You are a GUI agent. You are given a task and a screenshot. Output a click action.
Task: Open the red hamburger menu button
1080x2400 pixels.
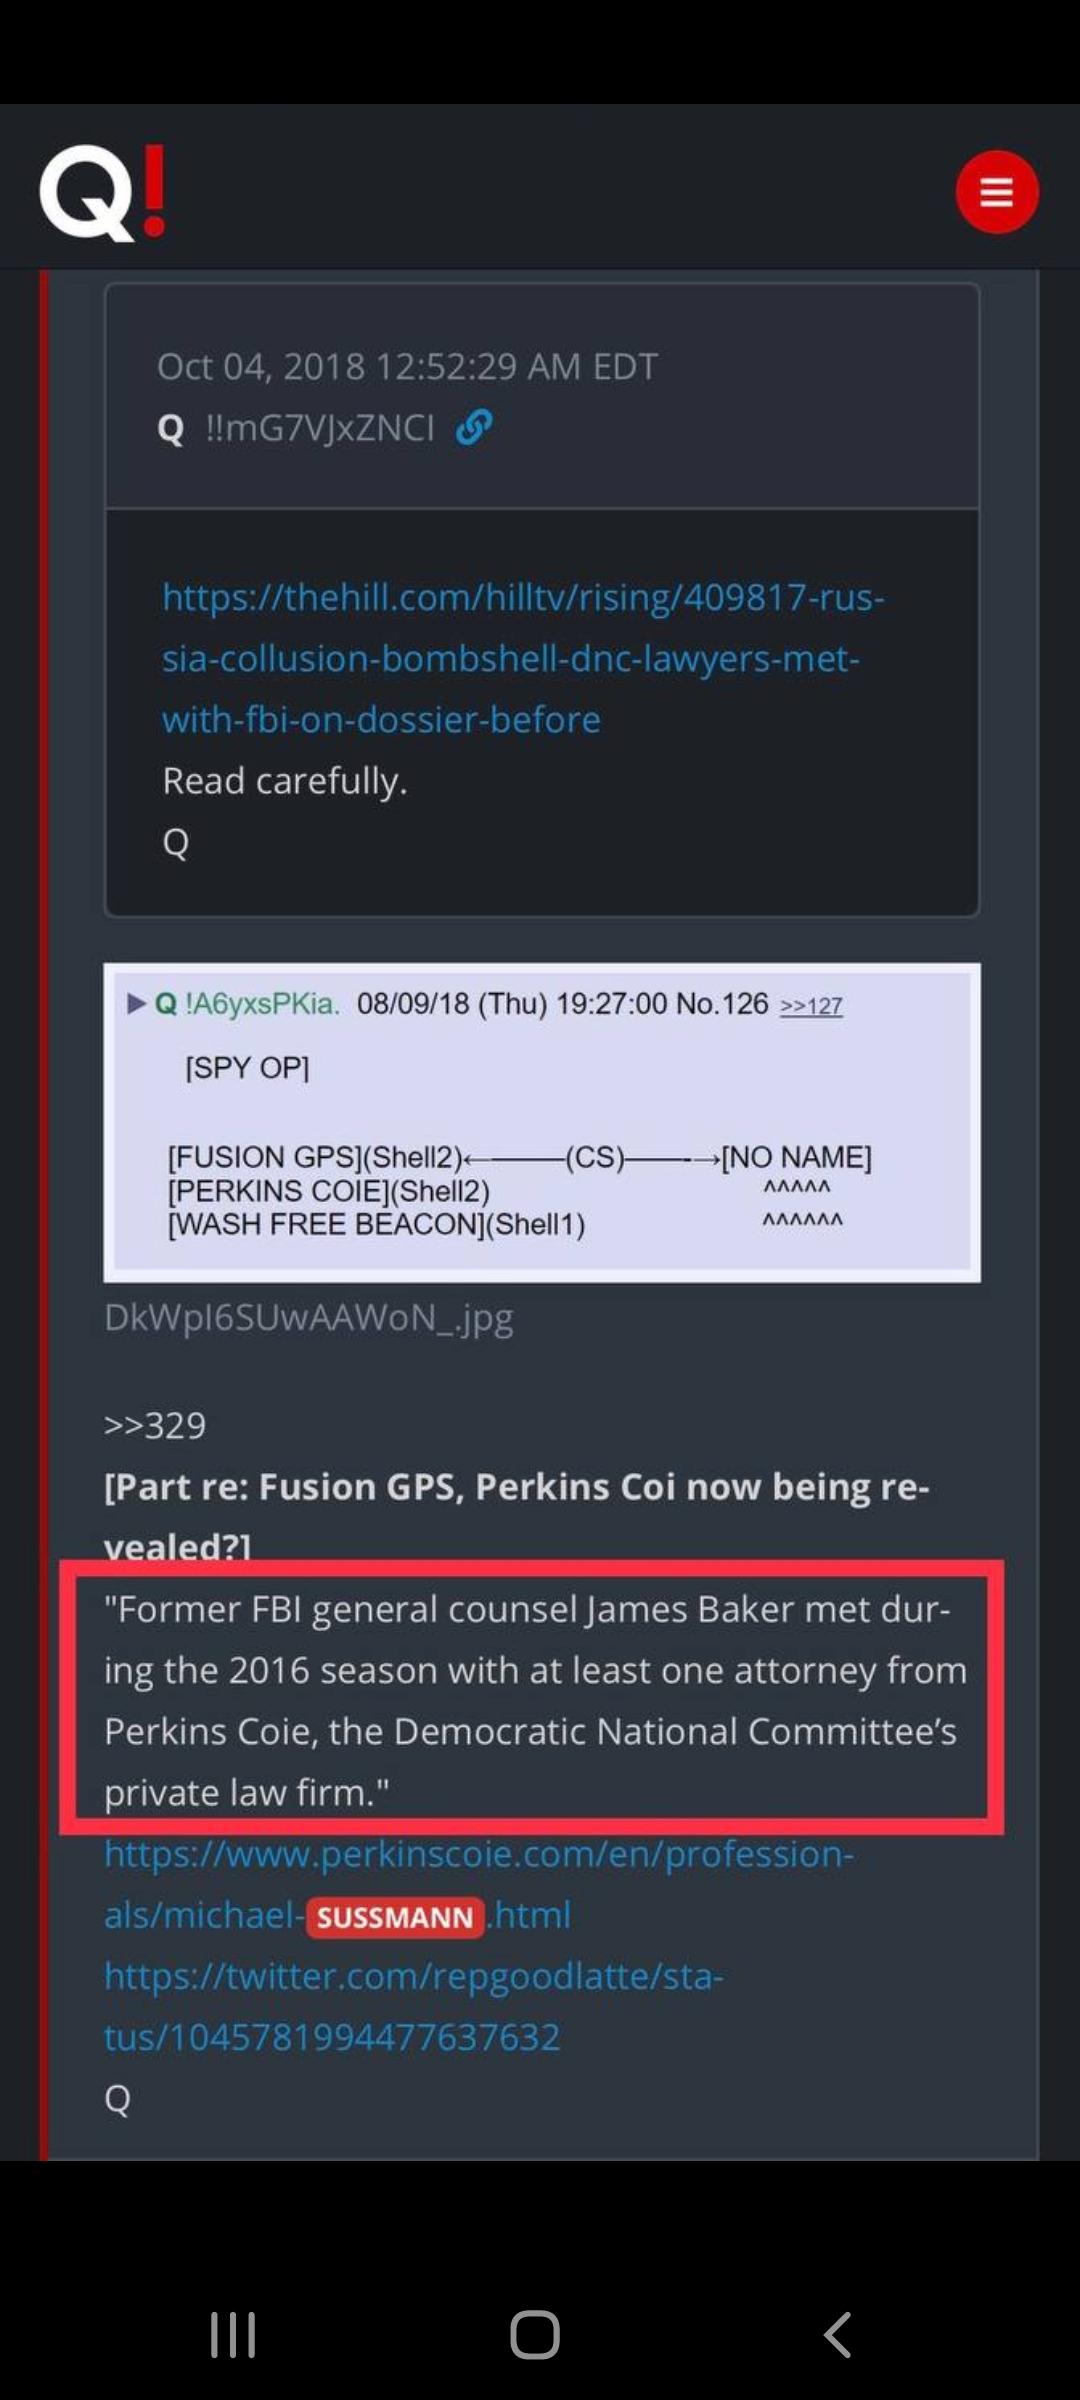click(996, 191)
